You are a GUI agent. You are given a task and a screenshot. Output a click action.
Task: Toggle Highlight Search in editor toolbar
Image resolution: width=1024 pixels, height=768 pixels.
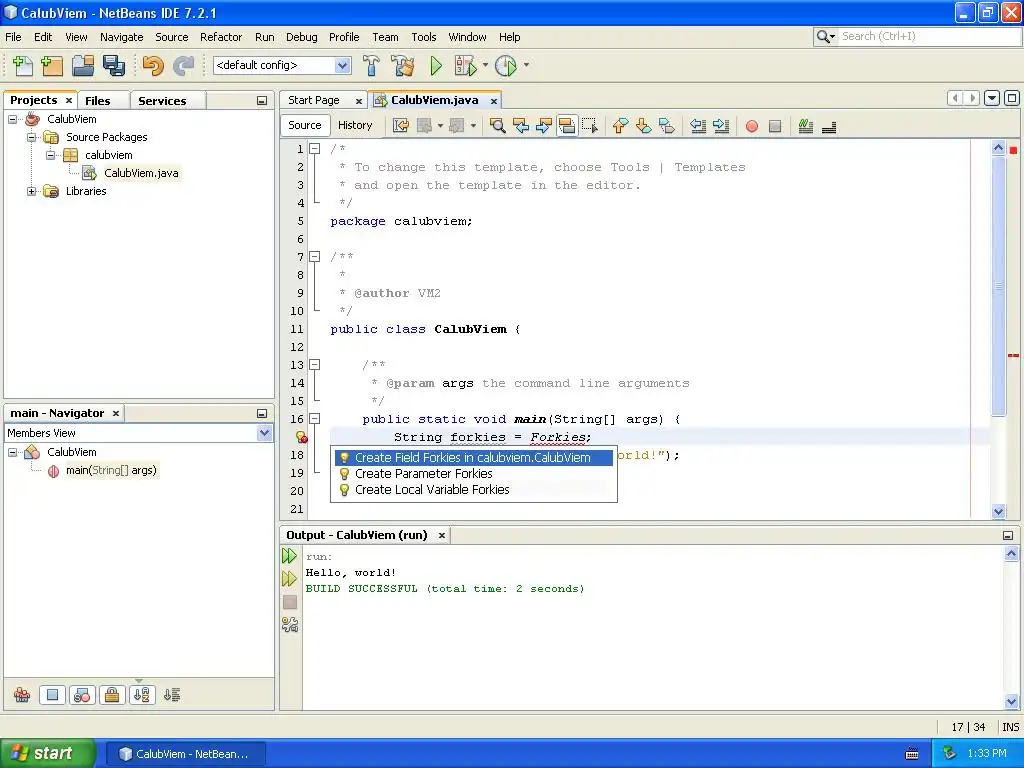tap(566, 126)
